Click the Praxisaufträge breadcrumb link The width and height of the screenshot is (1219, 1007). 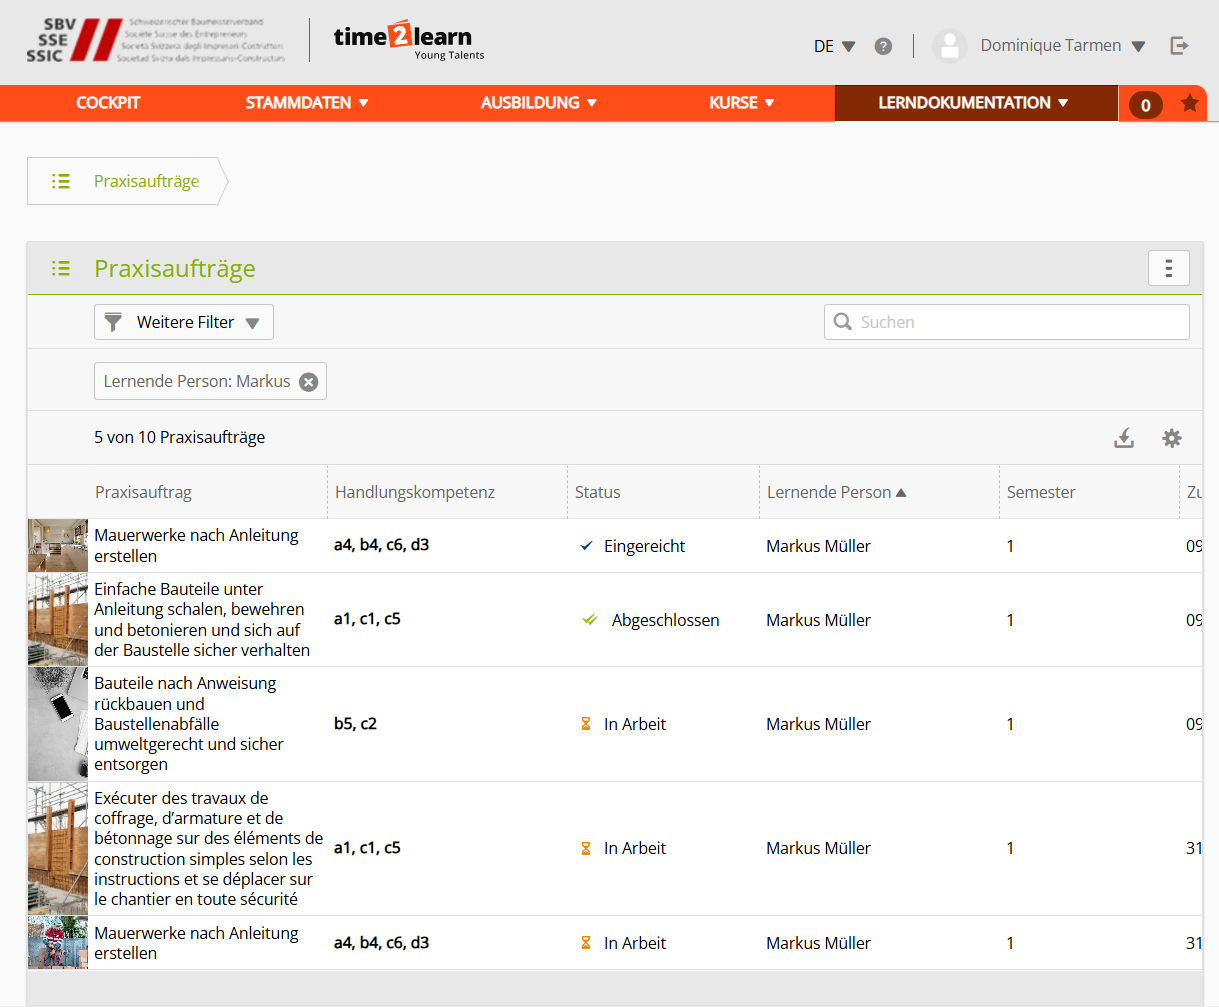pos(146,181)
